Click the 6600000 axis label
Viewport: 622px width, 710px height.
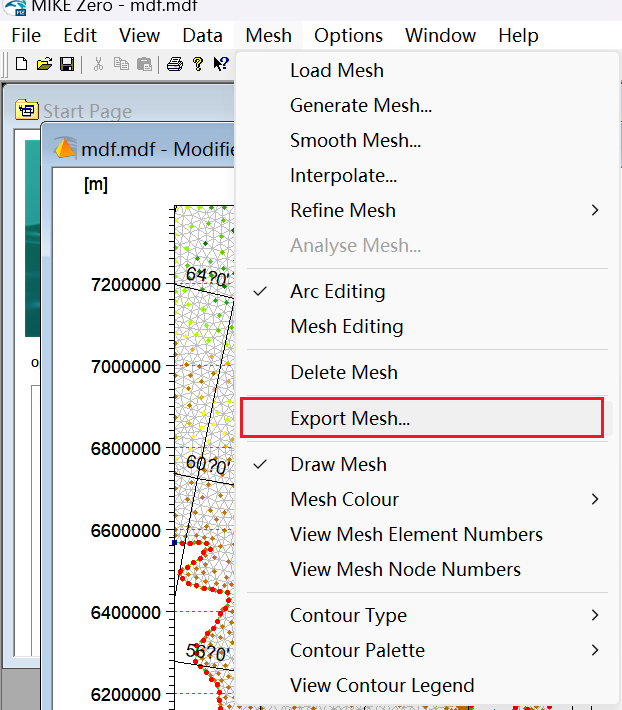pyautogui.click(x=126, y=531)
